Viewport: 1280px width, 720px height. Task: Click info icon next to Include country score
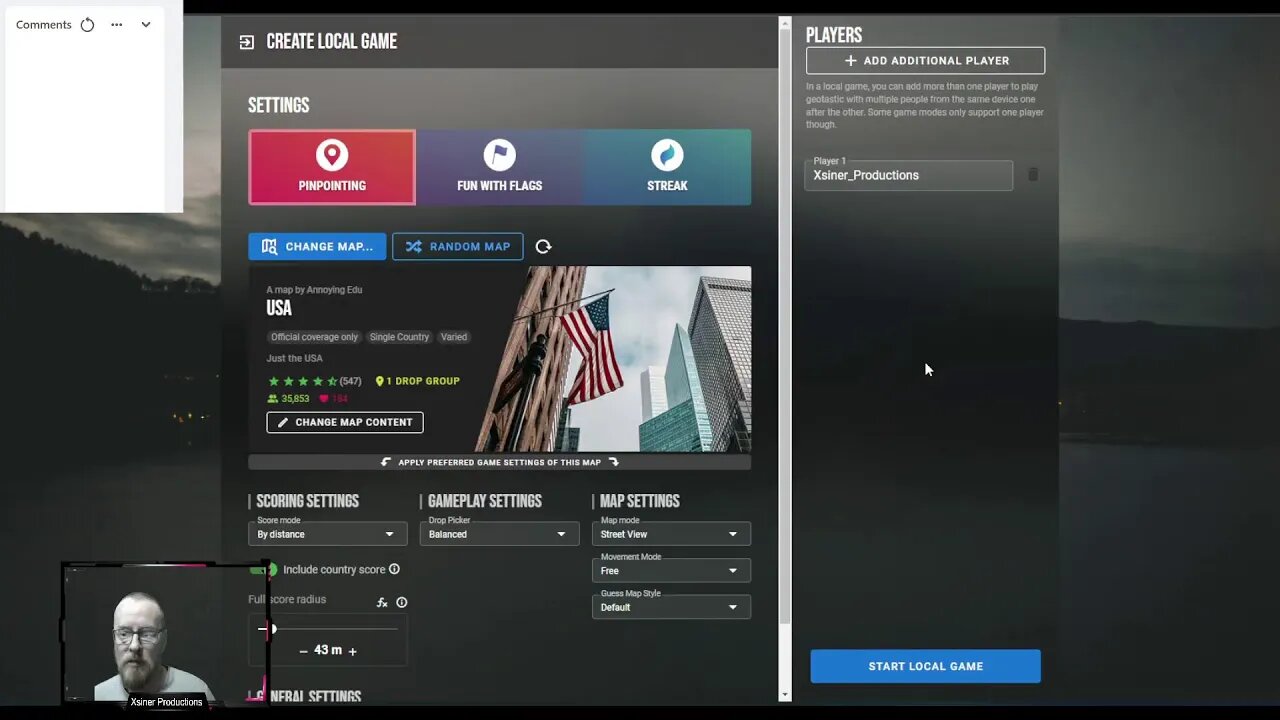(394, 569)
